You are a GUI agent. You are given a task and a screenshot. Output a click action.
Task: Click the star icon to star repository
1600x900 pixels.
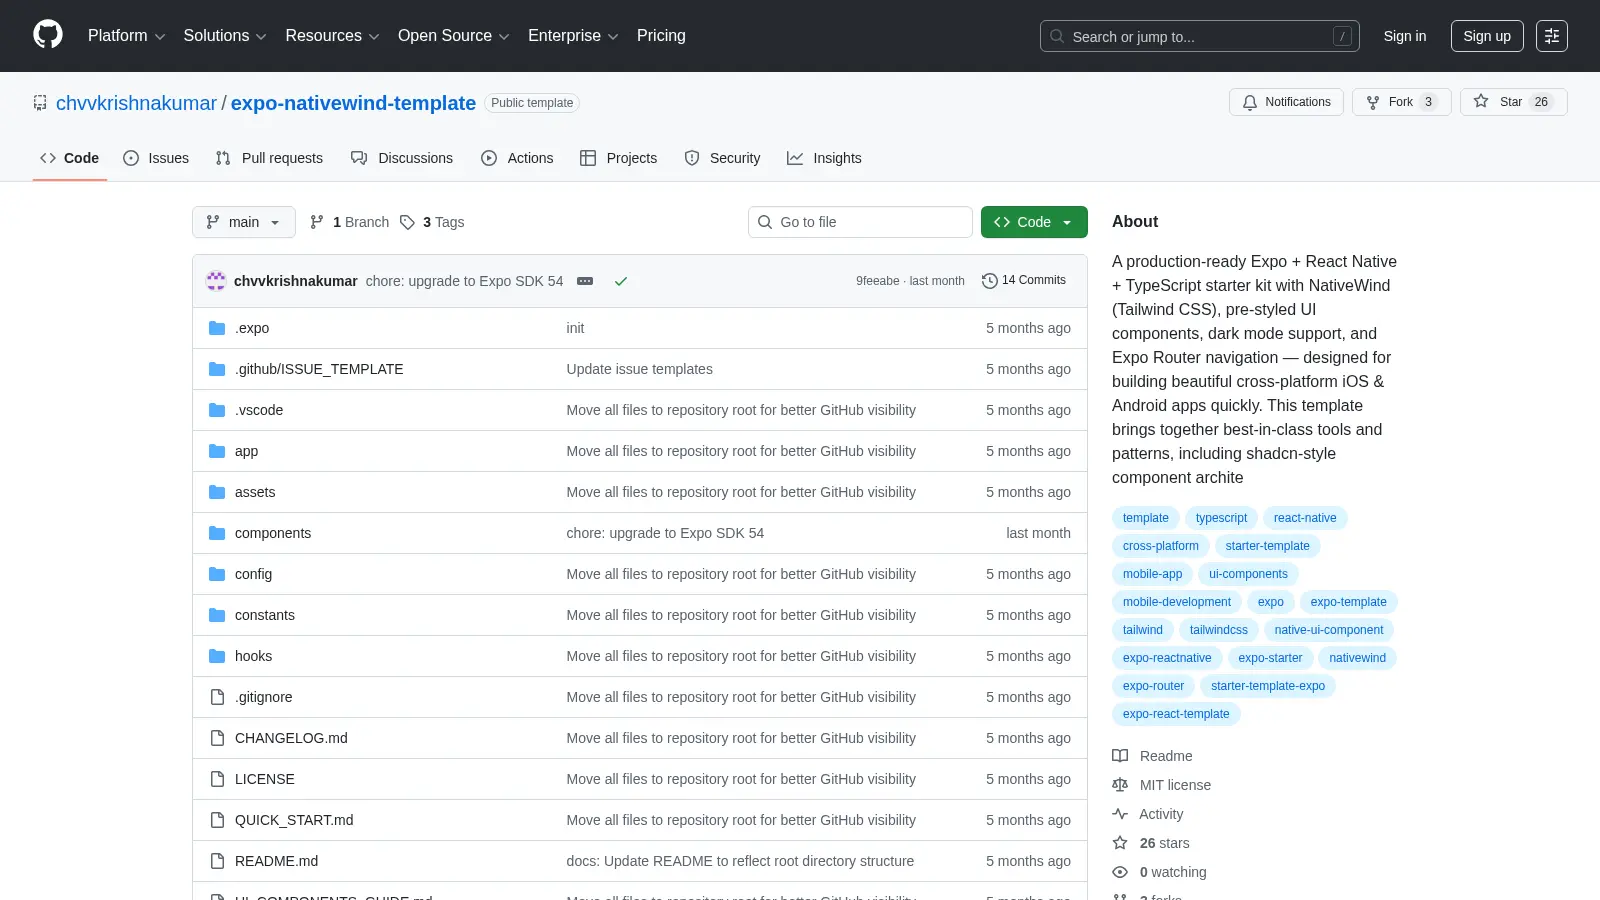[x=1481, y=102]
